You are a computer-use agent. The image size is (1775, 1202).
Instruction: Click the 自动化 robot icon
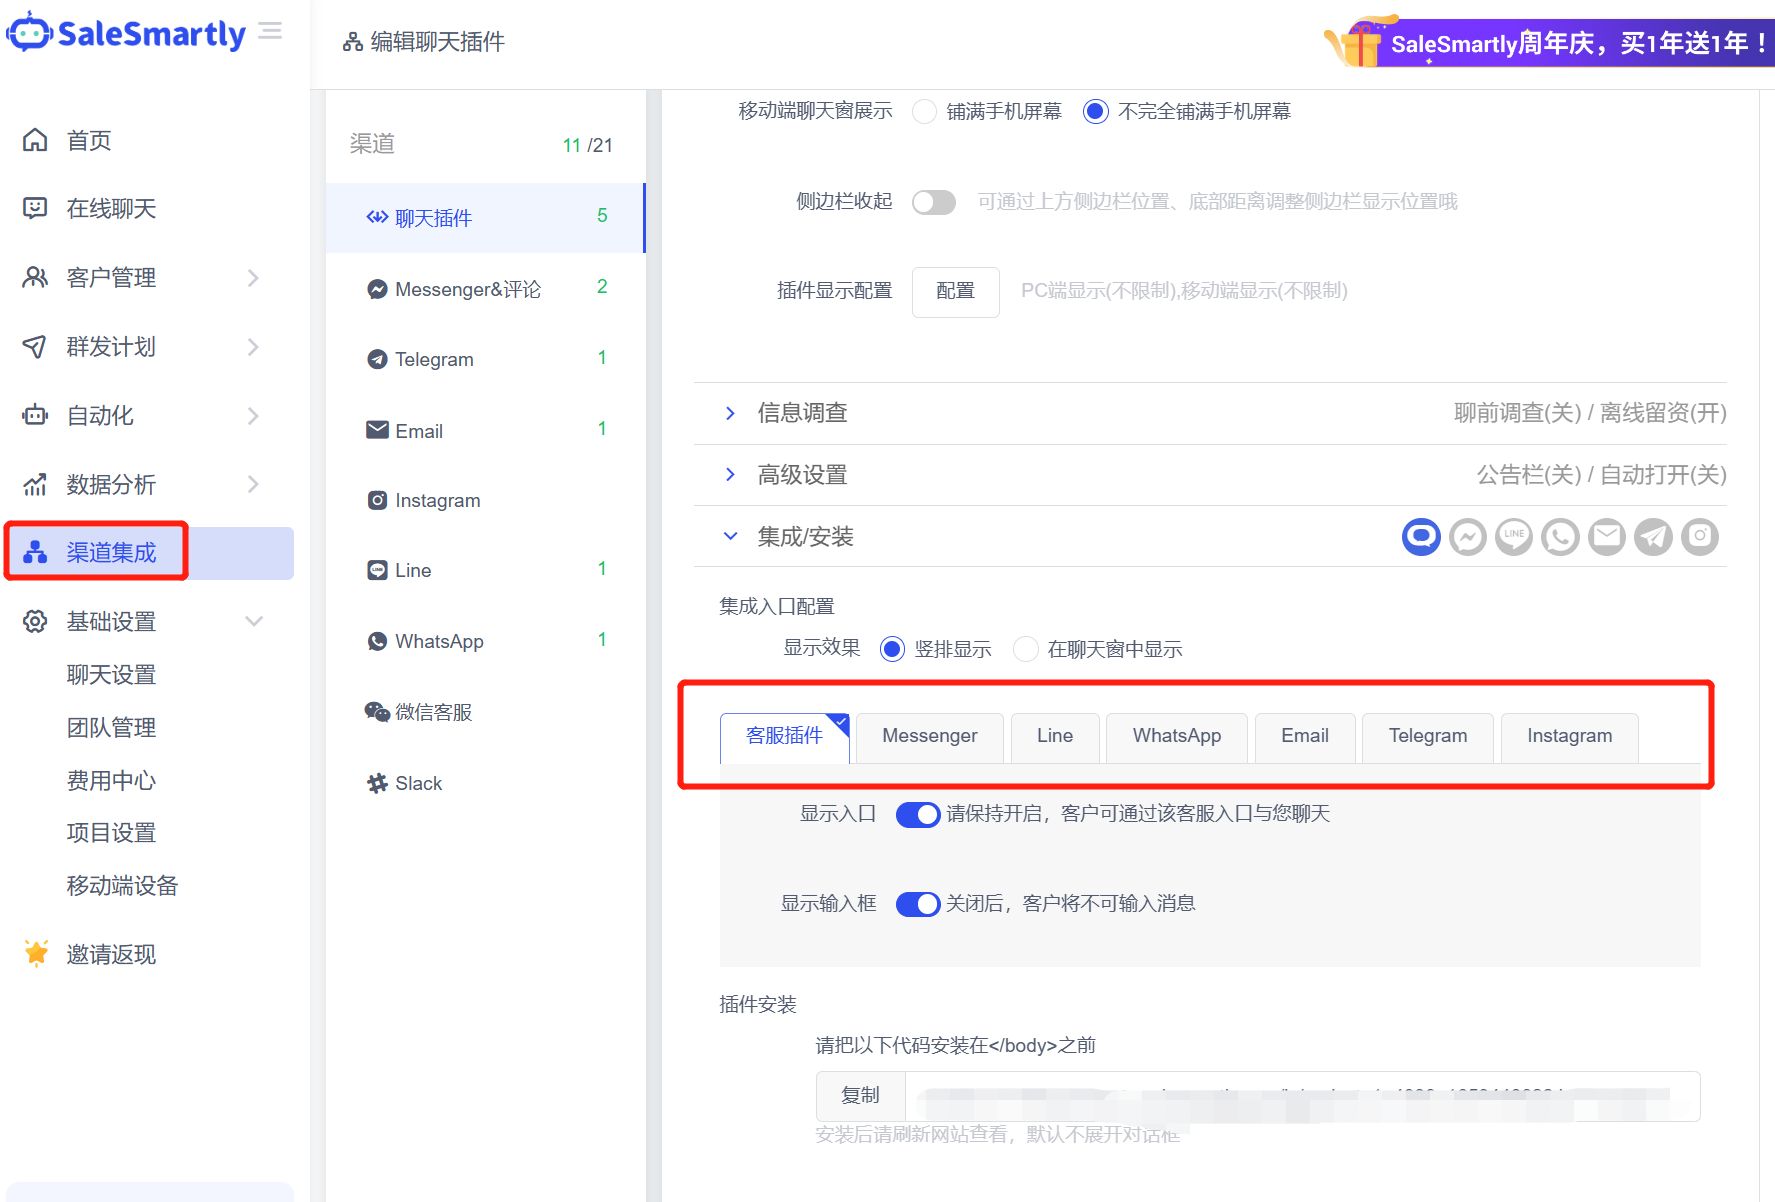pyautogui.click(x=35, y=415)
